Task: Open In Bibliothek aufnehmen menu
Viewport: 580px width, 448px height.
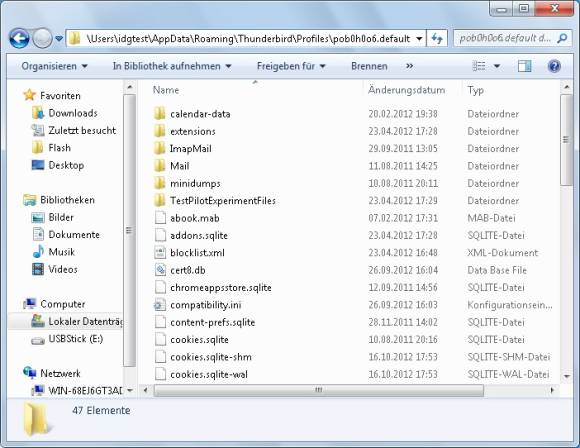Action: (172, 66)
